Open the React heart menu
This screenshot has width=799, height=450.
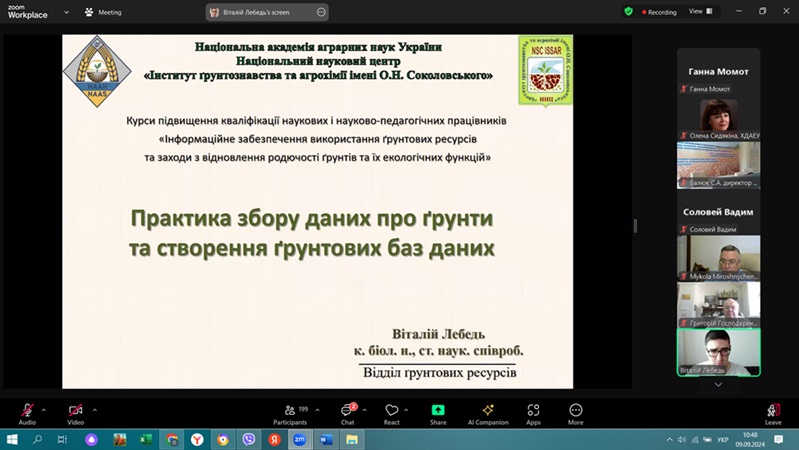[391, 414]
